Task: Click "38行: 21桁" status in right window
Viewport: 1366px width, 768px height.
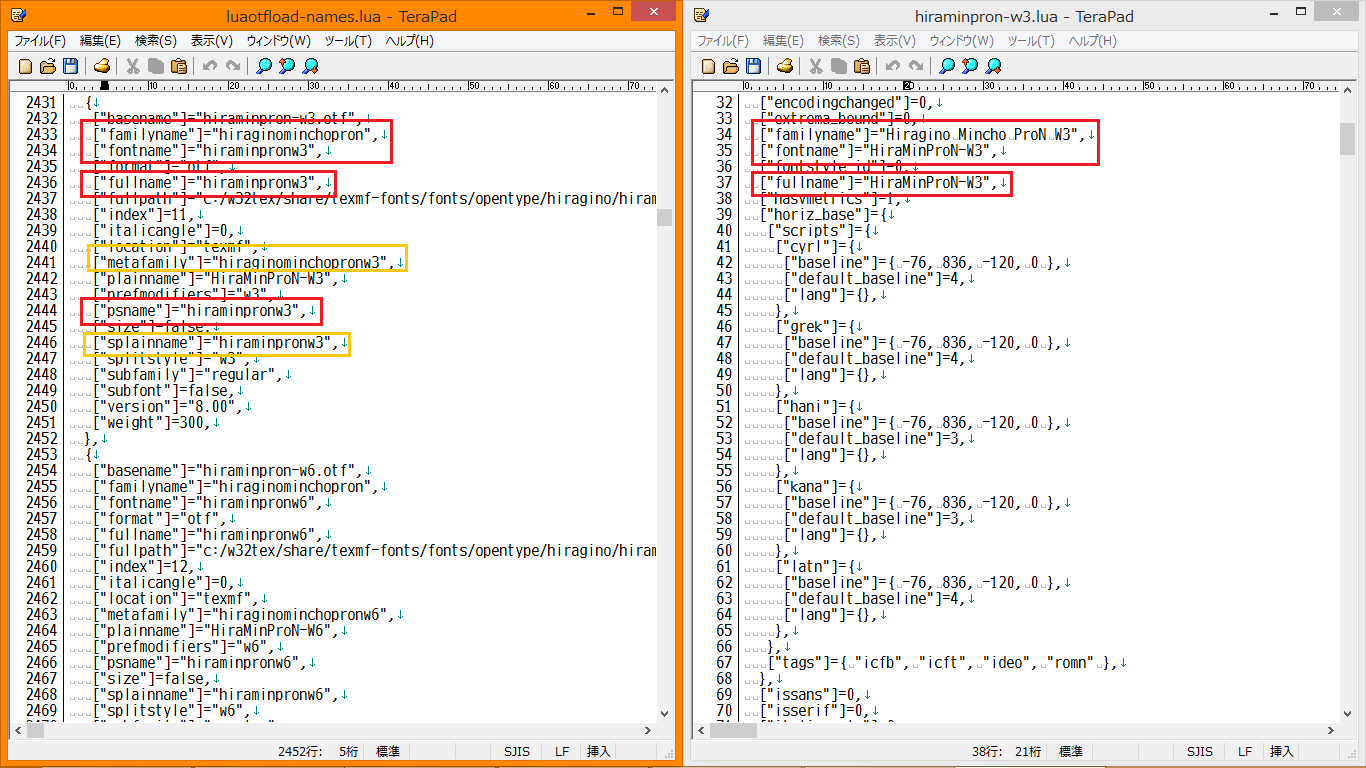Action: 1006,751
